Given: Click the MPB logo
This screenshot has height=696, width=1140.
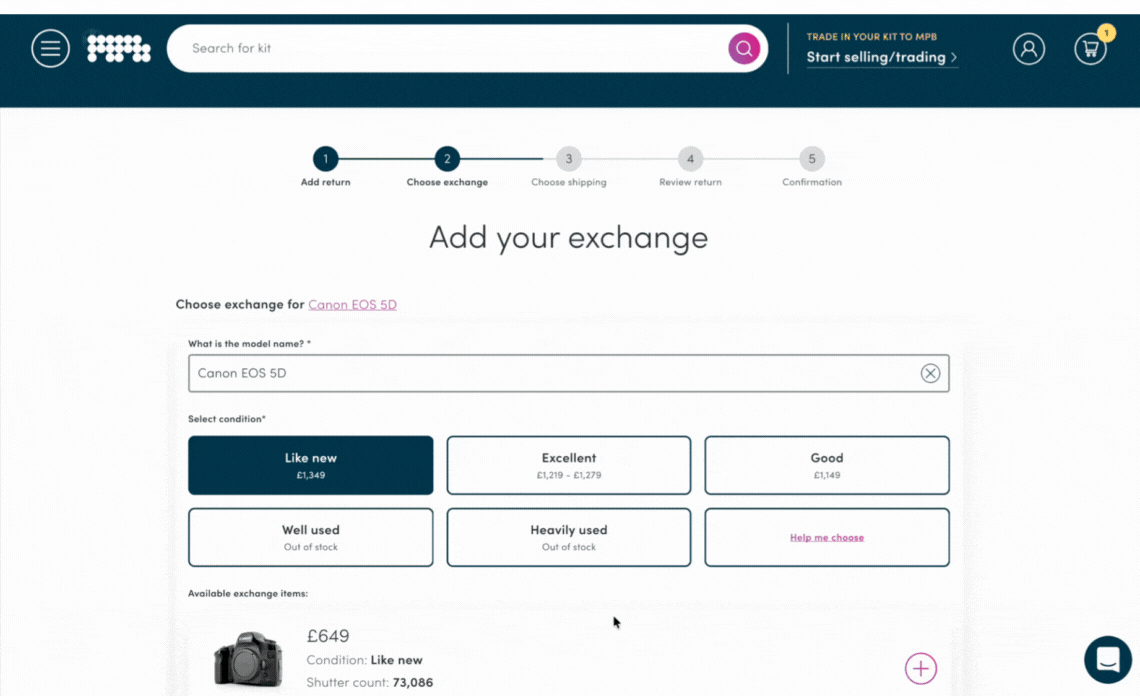Looking at the screenshot, I should click(x=119, y=49).
